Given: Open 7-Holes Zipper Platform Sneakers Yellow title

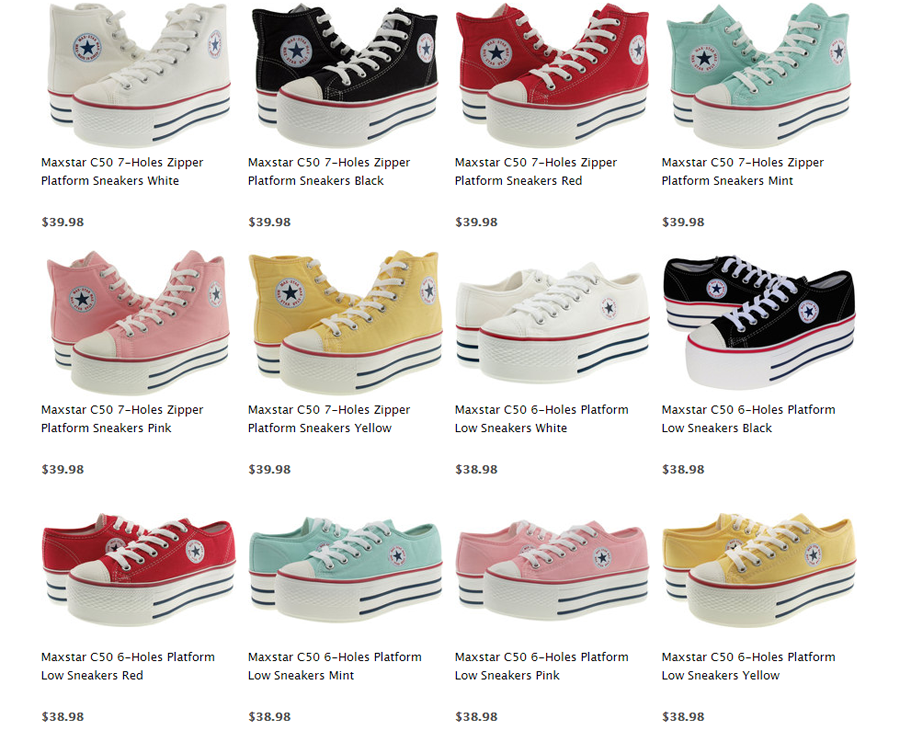Looking at the screenshot, I should click(329, 419).
